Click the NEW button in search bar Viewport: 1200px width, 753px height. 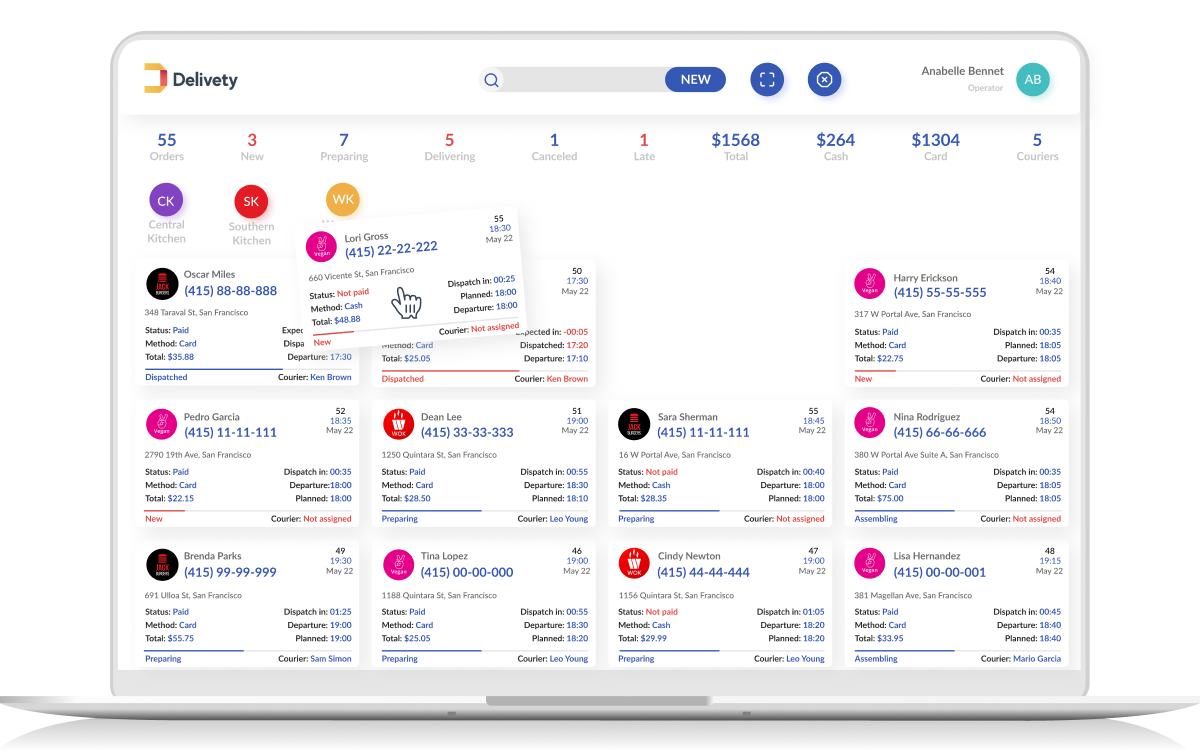695,80
